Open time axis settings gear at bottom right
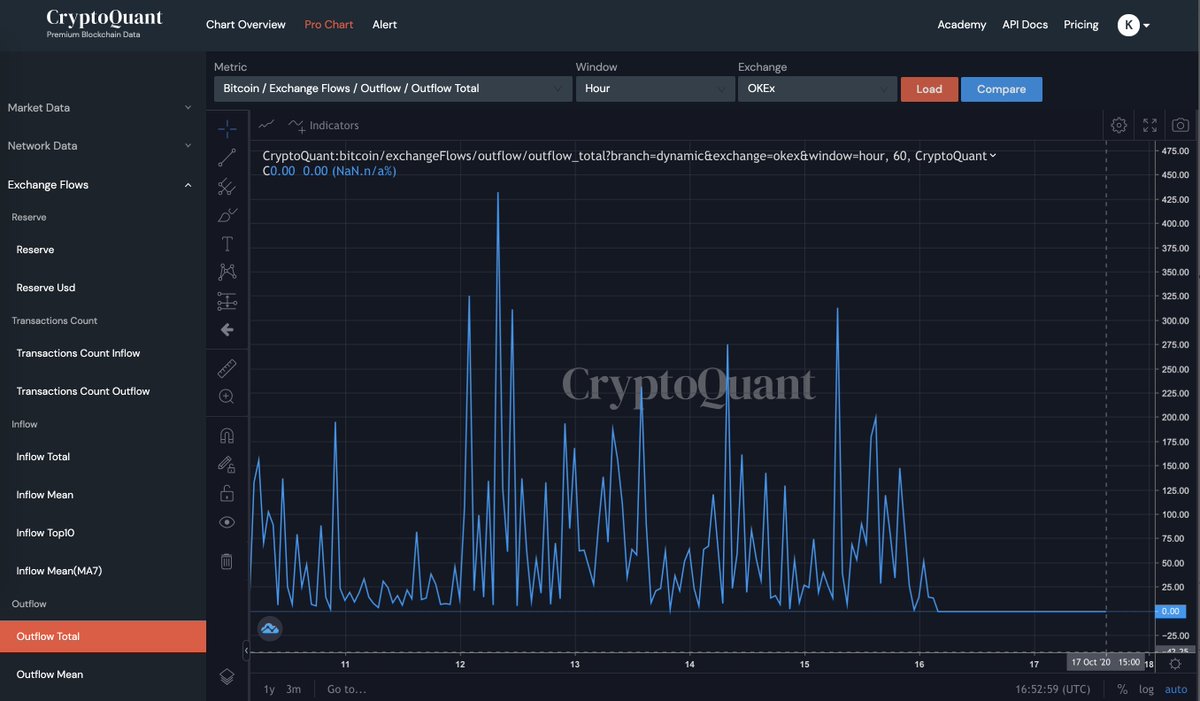Image resolution: width=1200 pixels, height=701 pixels. (x=1175, y=664)
